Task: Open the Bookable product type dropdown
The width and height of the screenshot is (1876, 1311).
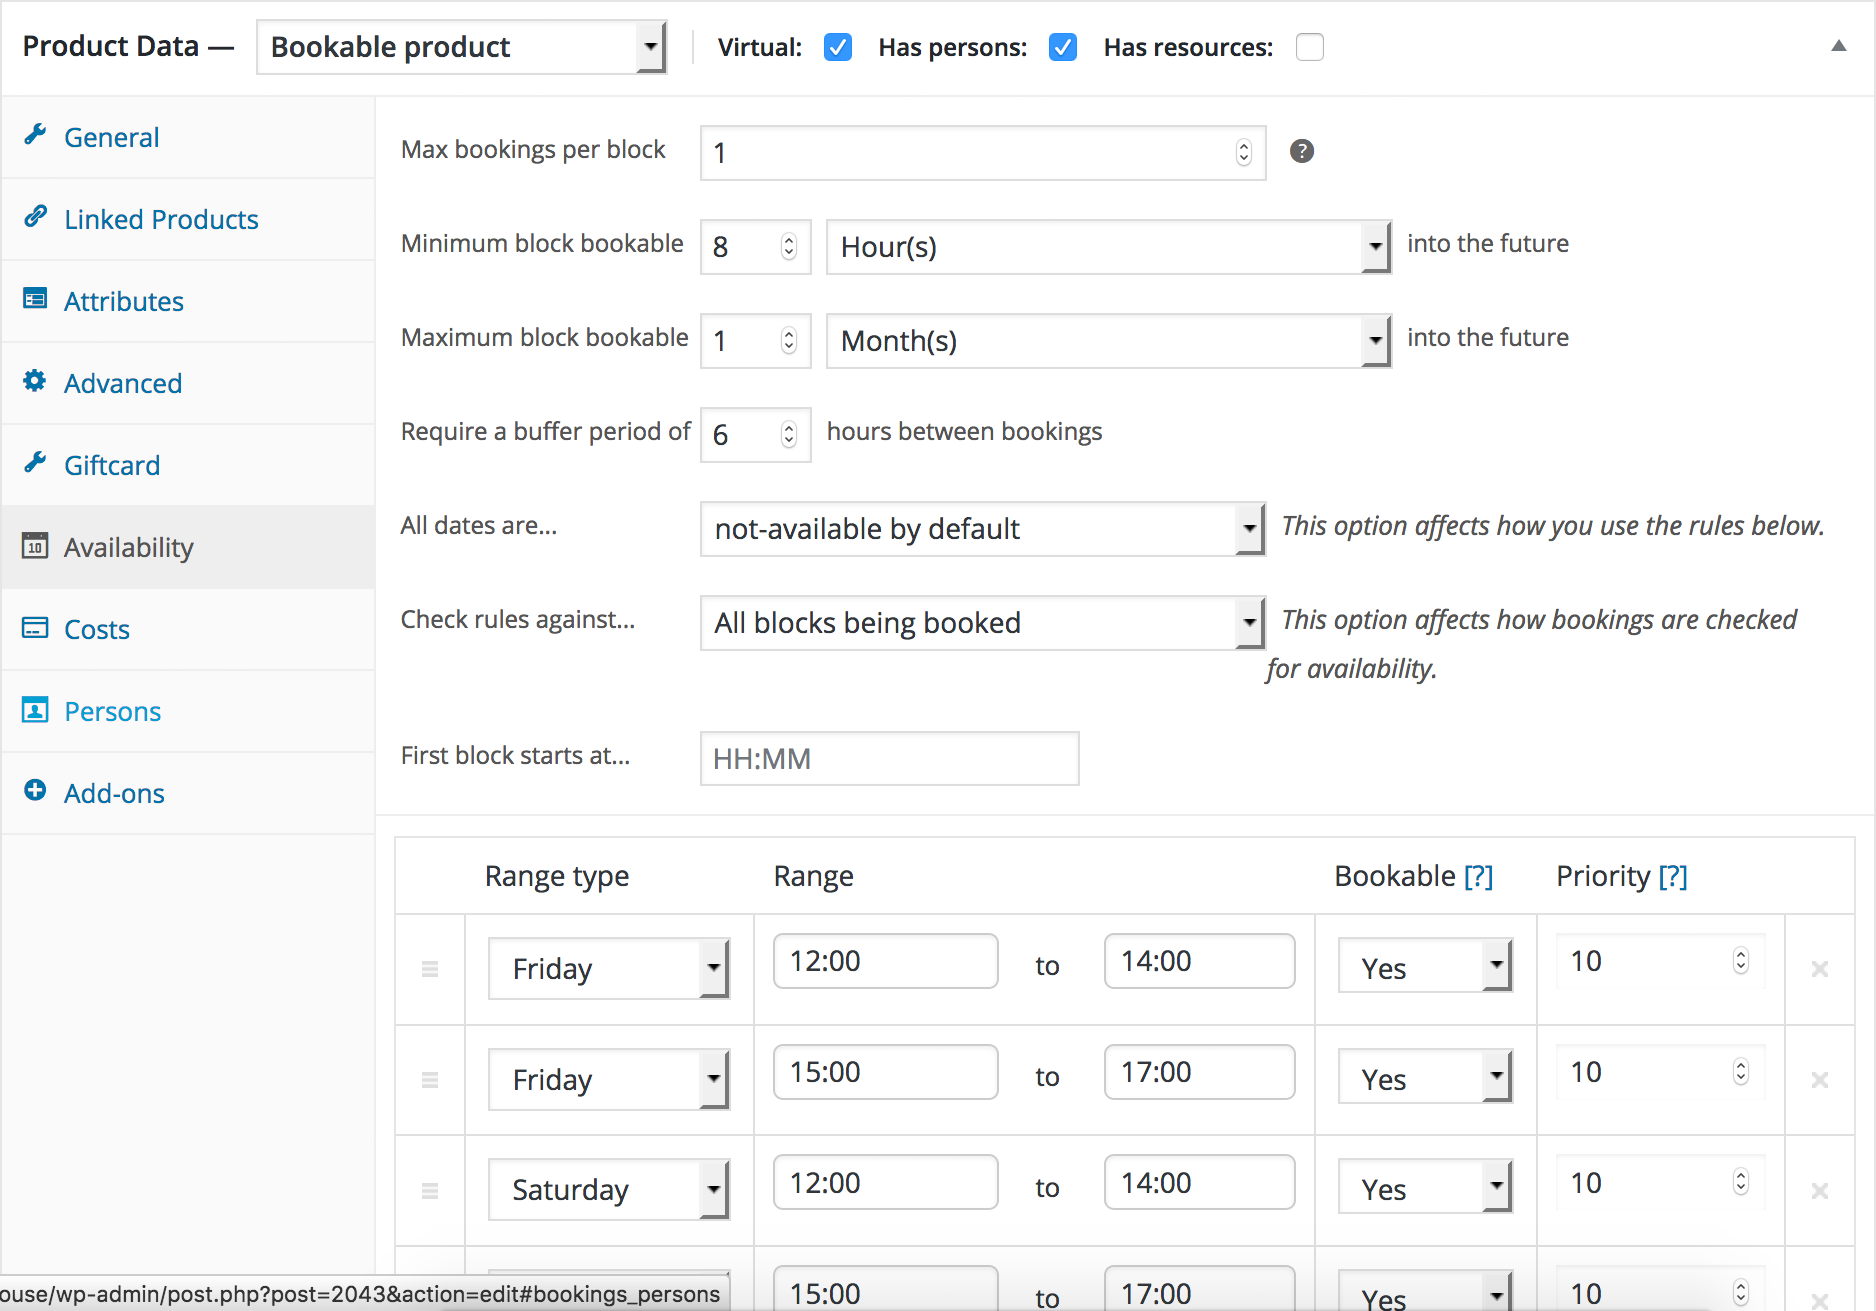Action: click(461, 47)
